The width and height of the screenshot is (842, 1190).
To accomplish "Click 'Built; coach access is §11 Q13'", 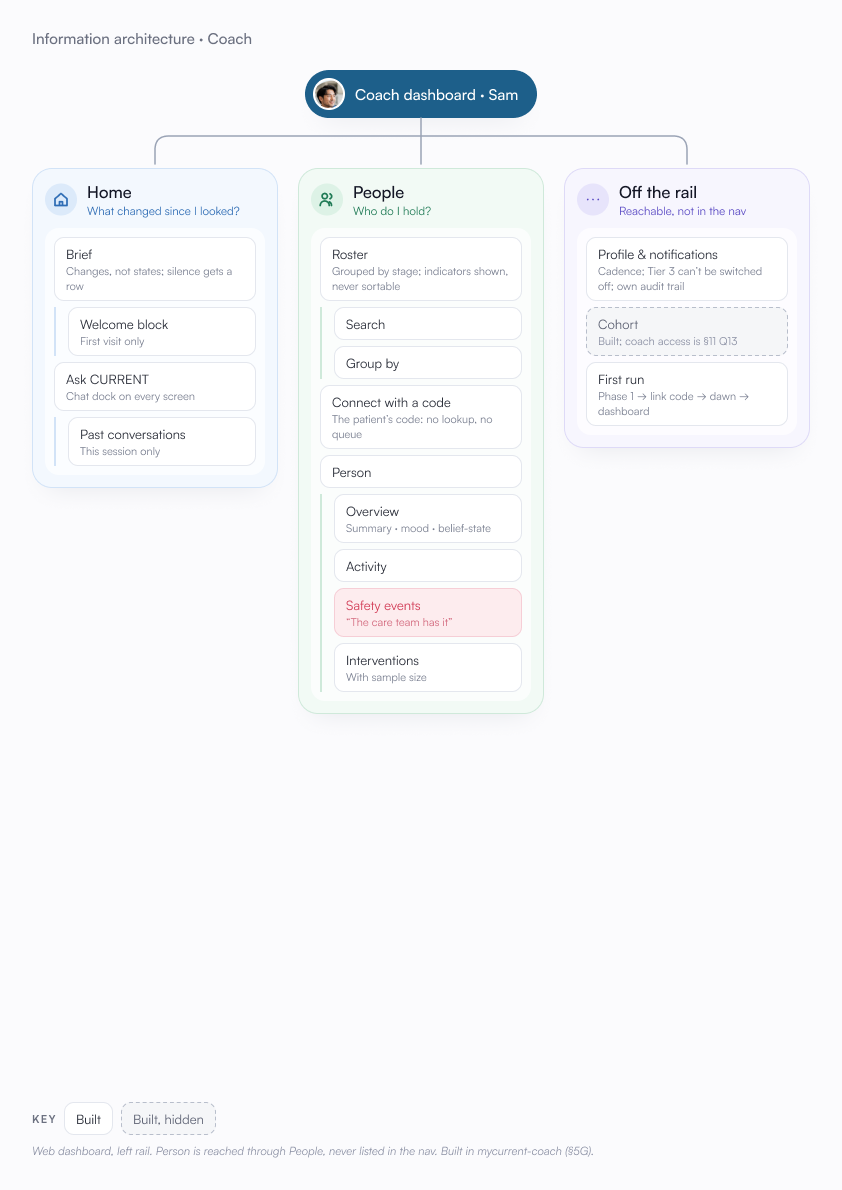I will coord(667,342).
